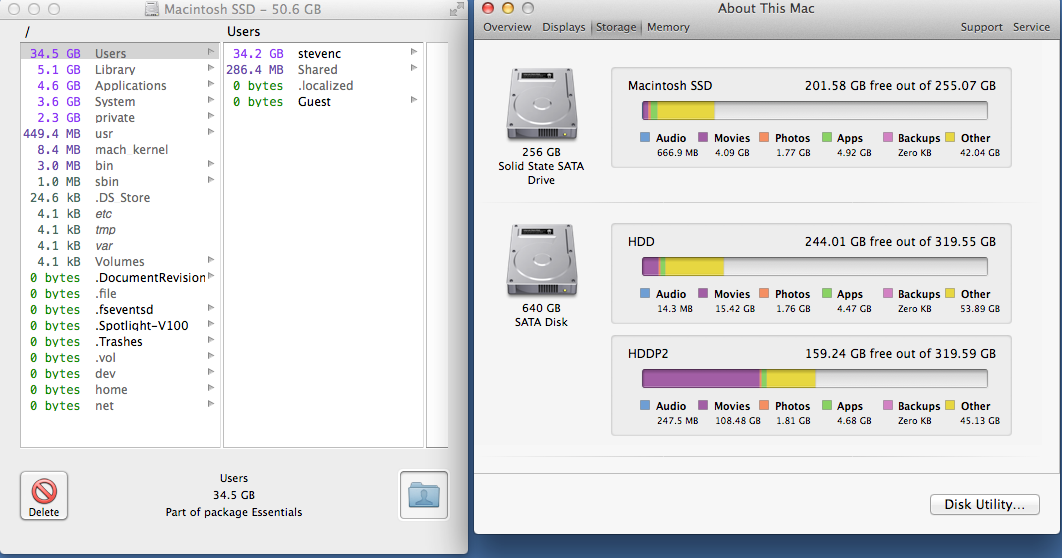Select the .DS_Store file row
Image resolution: width=1062 pixels, height=558 pixels.
pyautogui.click(x=120, y=198)
